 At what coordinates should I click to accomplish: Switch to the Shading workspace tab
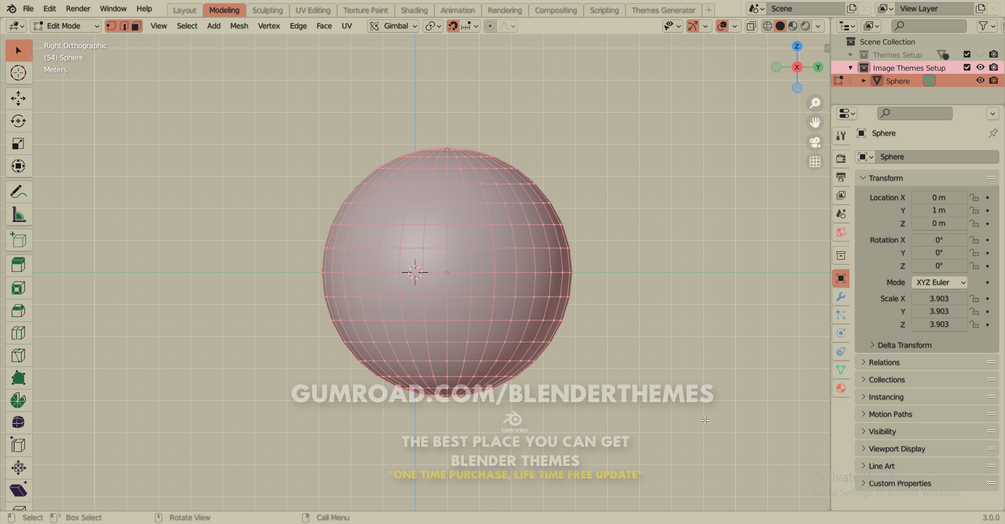click(414, 10)
